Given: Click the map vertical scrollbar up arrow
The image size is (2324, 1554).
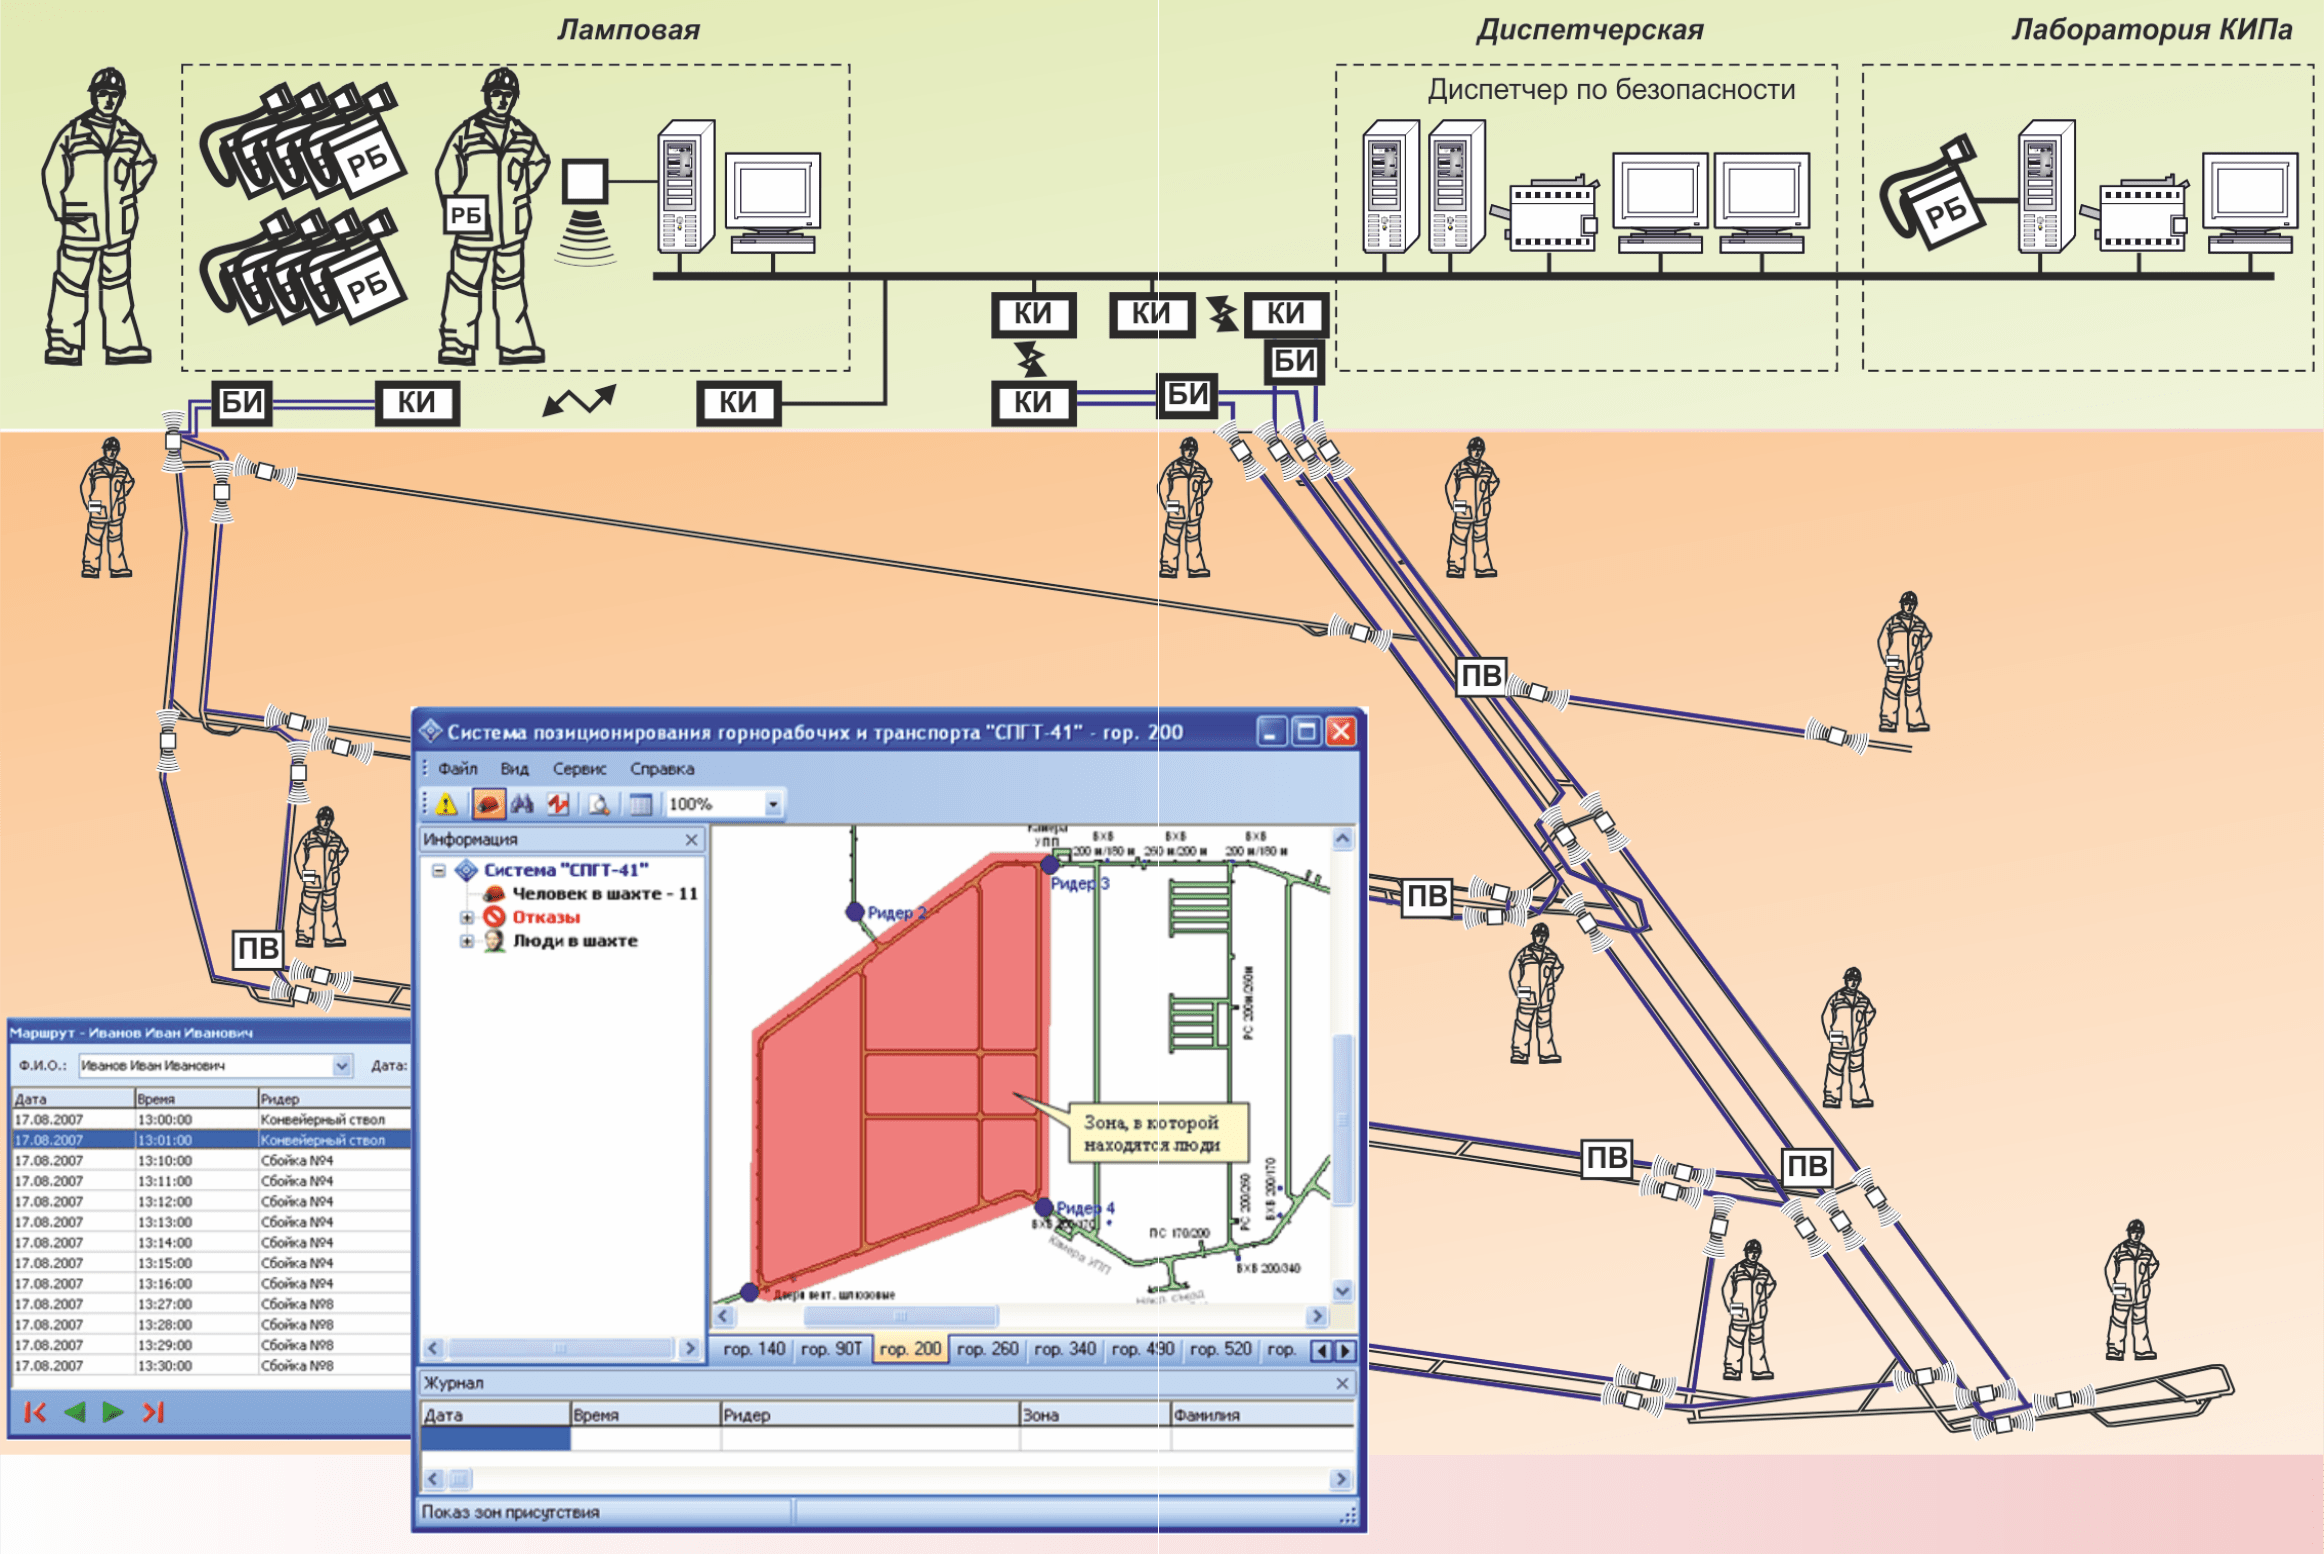Looking at the screenshot, I should 1342,838.
